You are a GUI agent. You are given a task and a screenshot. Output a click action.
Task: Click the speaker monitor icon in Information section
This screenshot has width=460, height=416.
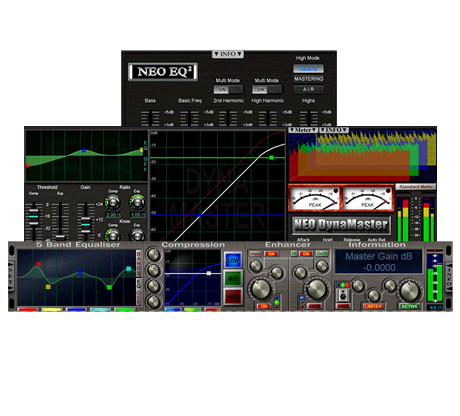pyautogui.click(x=343, y=295)
